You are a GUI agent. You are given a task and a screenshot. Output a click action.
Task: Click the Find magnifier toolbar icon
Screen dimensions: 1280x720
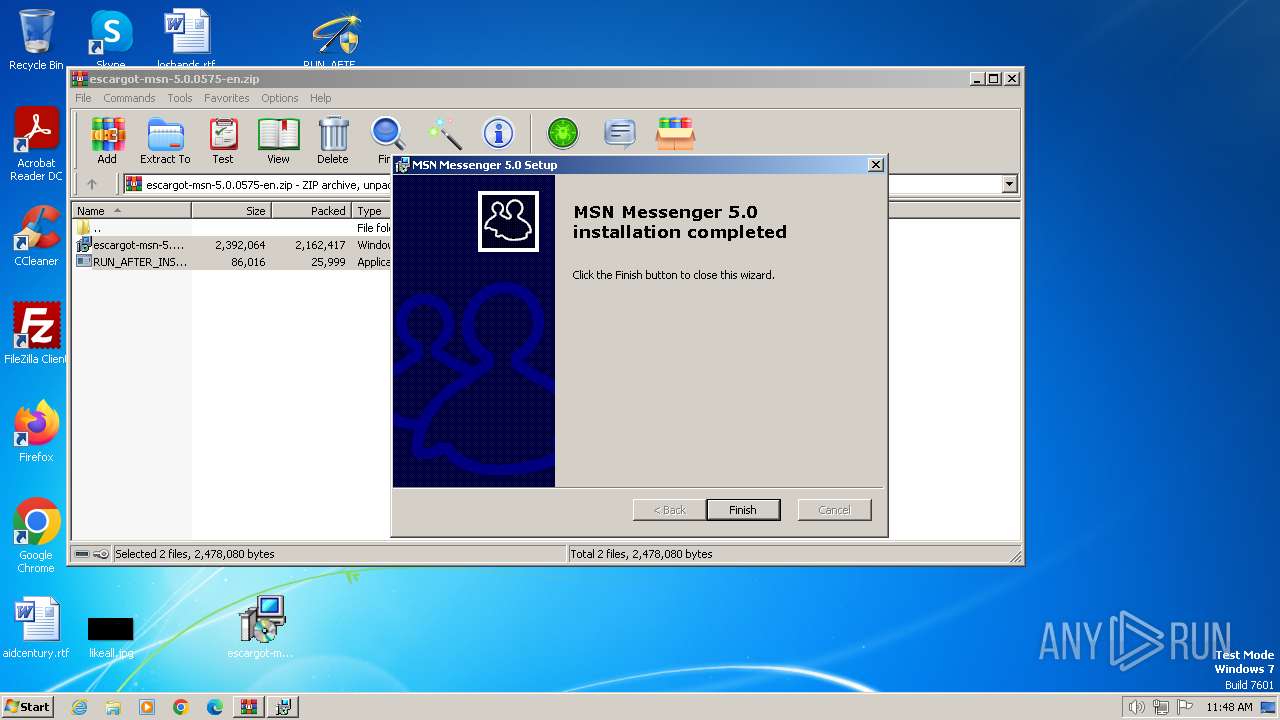(x=387, y=134)
